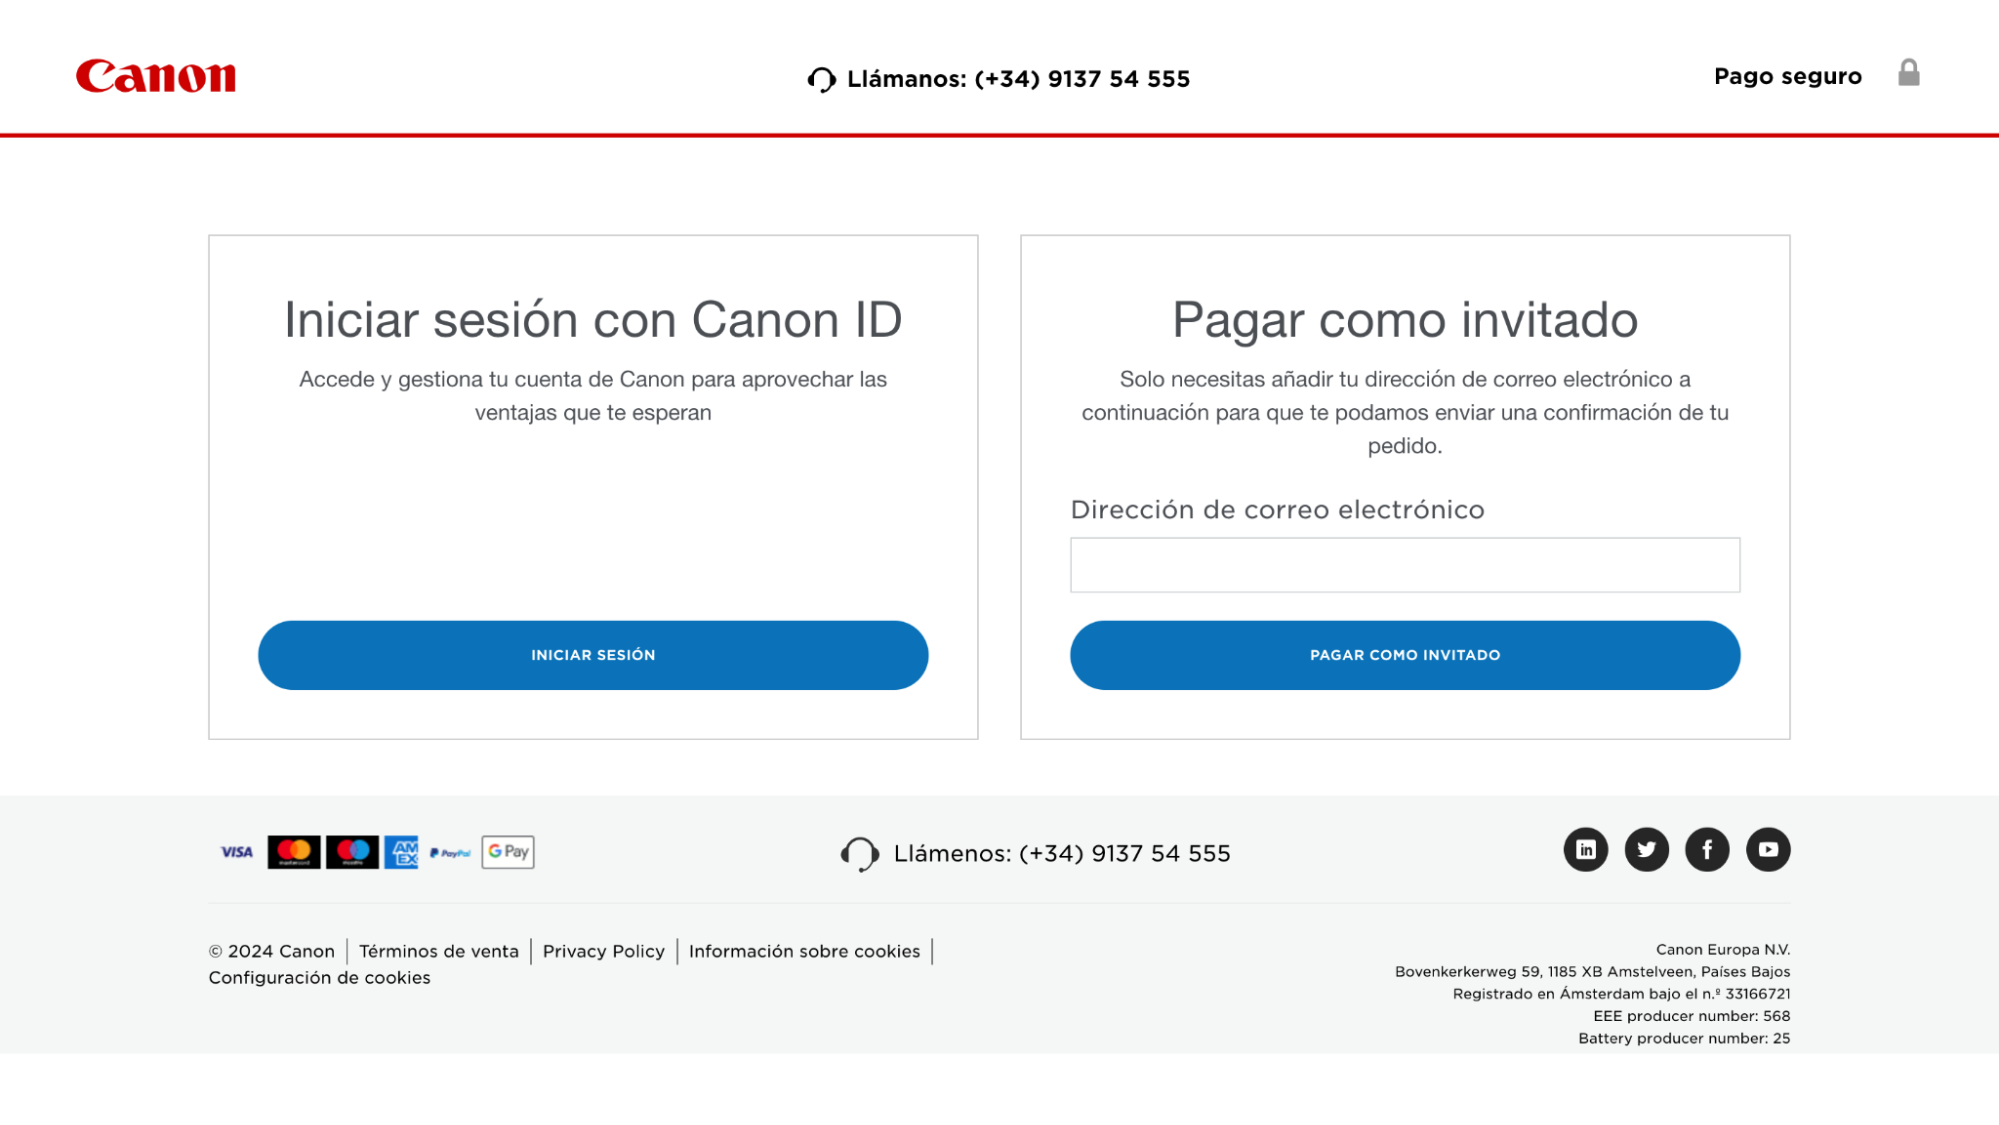Click Configuración de cookies link
The height and width of the screenshot is (1125, 1999).
coord(319,977)
